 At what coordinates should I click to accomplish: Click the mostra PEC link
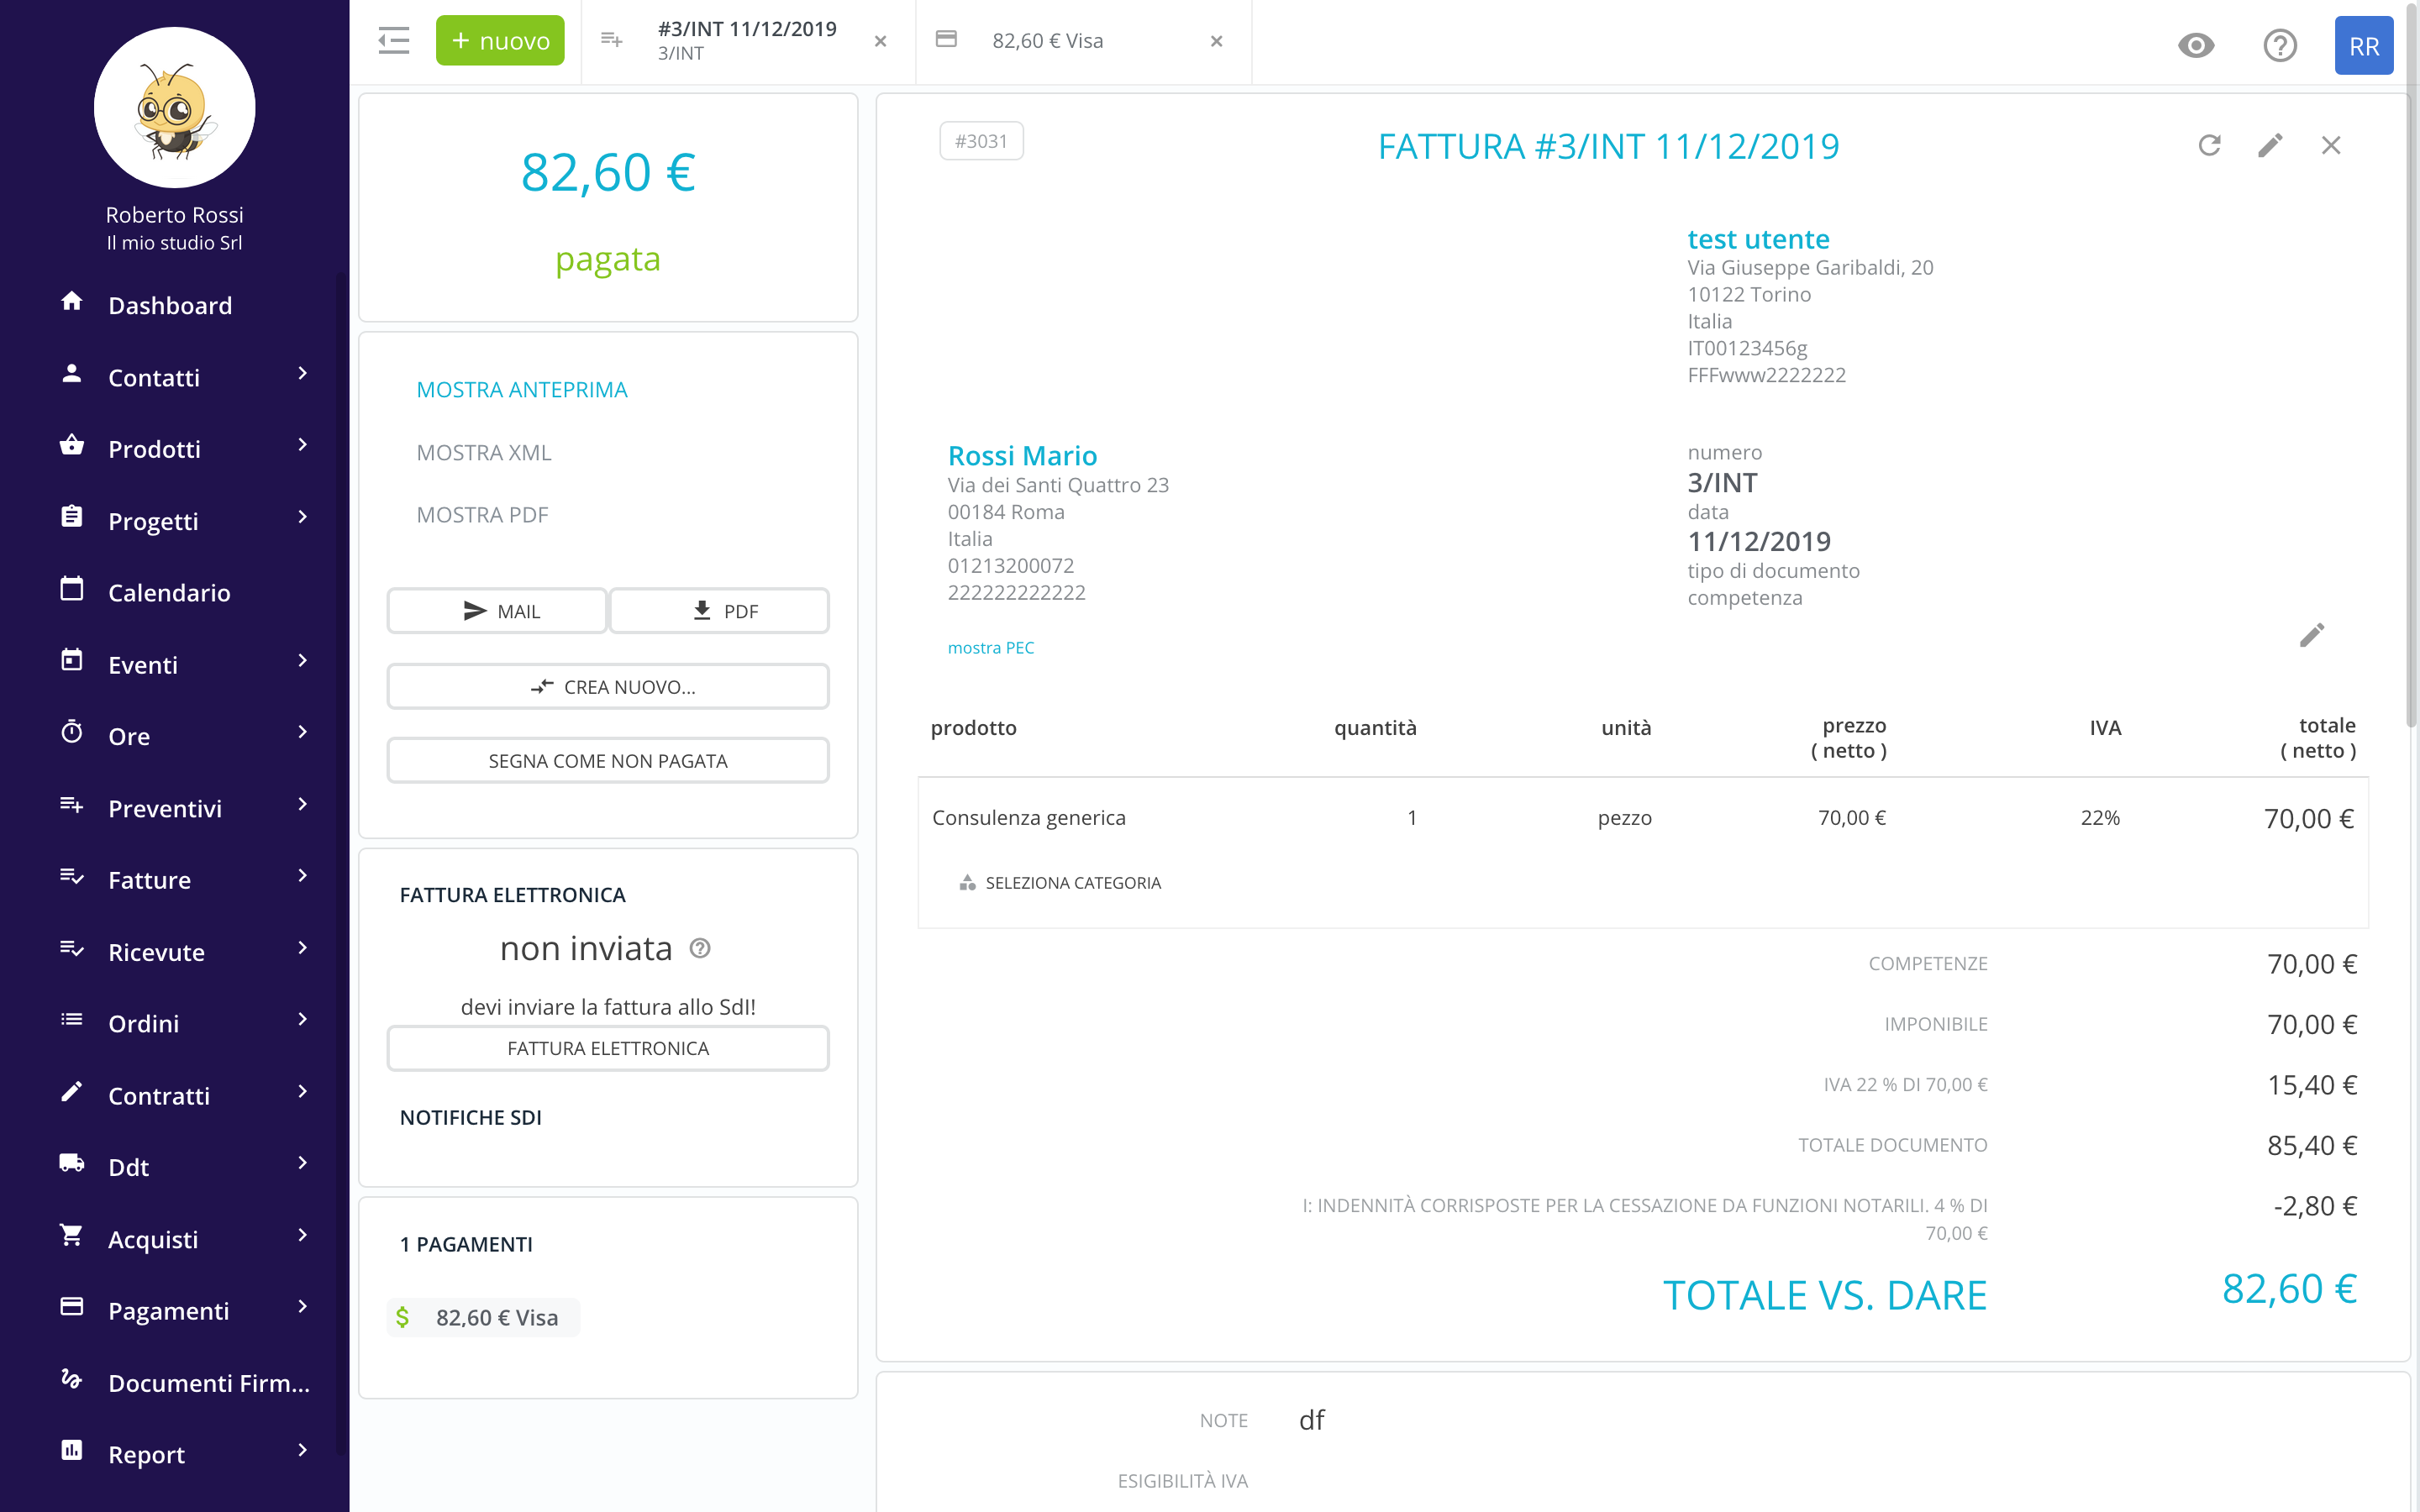click(x=990, y=648)
